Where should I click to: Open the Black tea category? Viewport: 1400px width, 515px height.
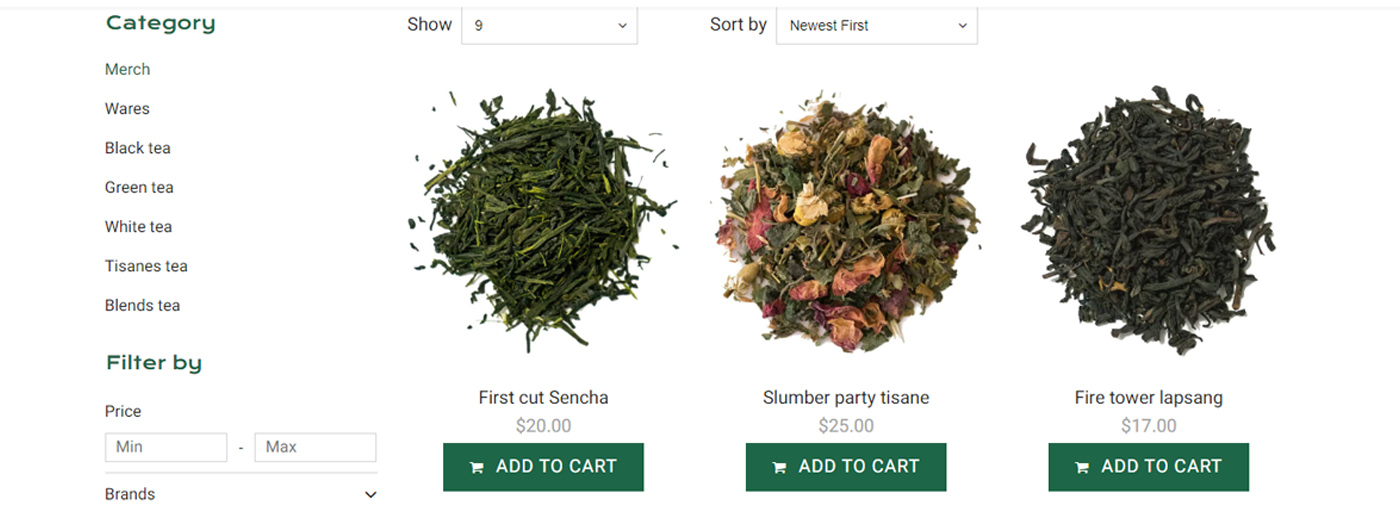tap(137, 148)
